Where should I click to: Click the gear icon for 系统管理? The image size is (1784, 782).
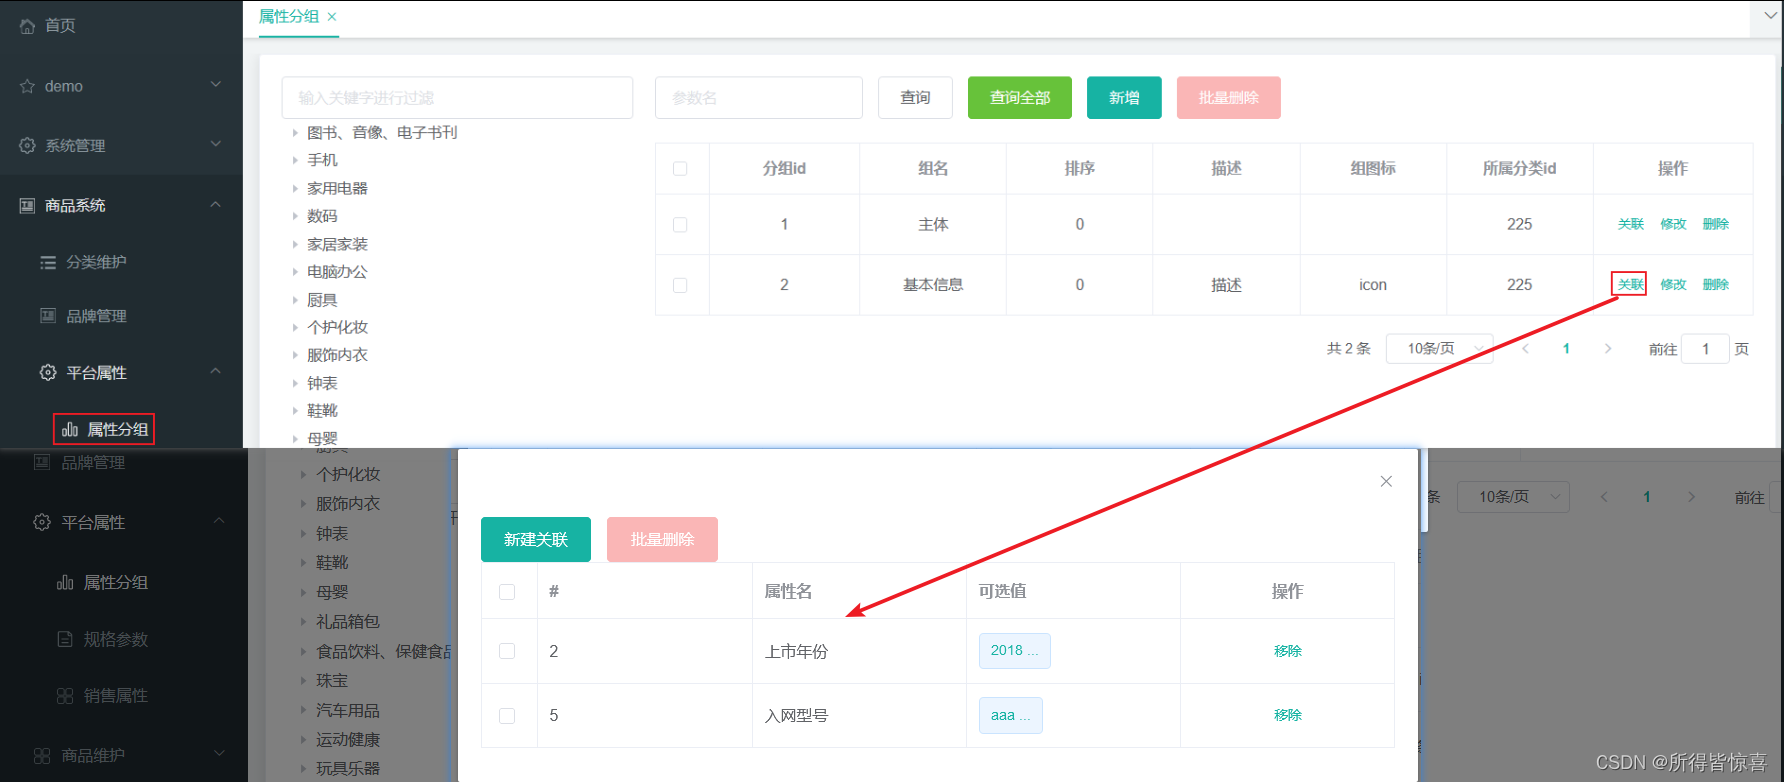tap(27, 146)
